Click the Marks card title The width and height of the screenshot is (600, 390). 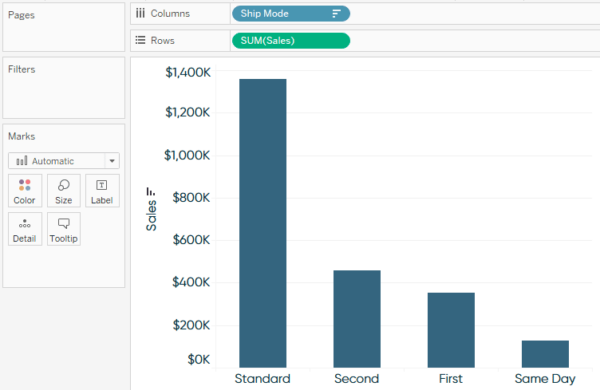tap(21, 136)
